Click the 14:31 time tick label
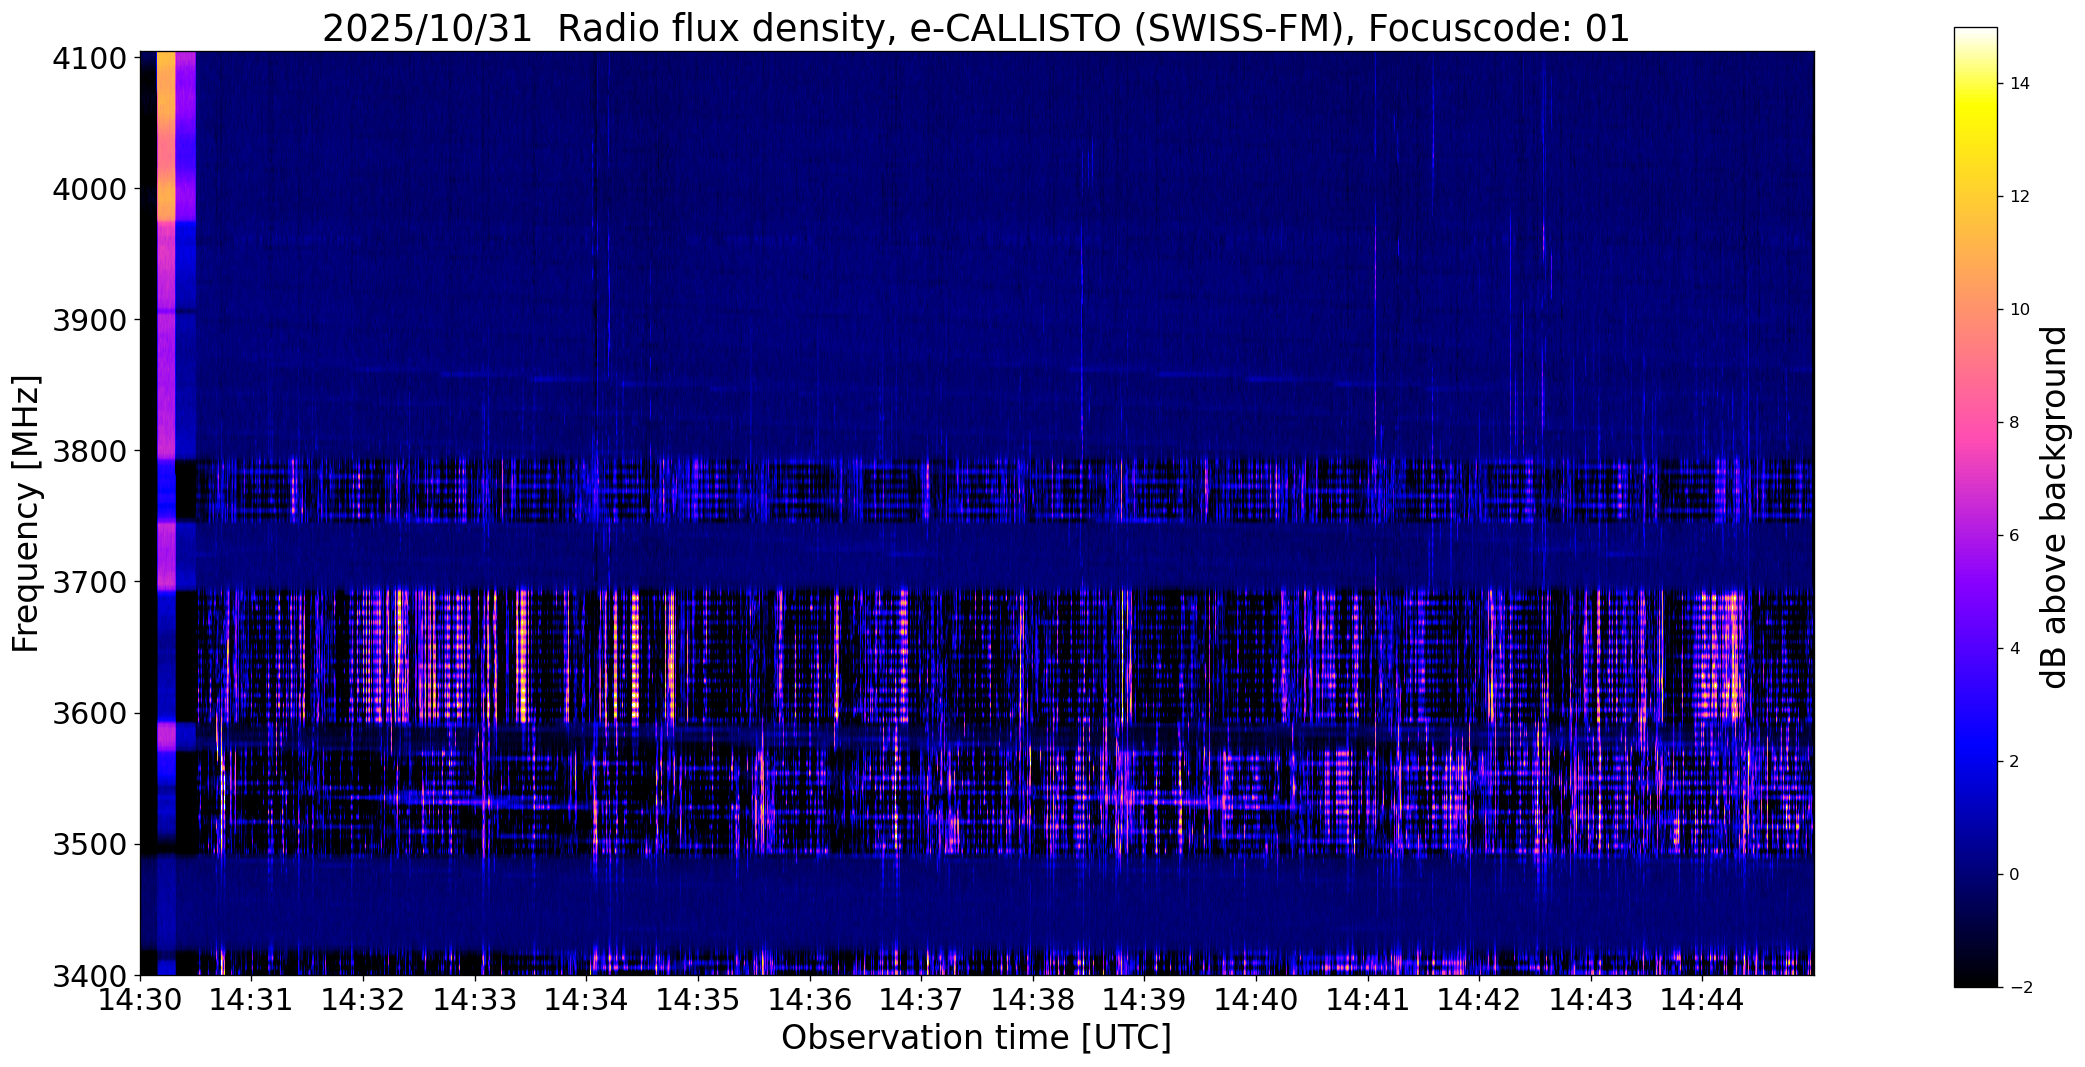 252,1000
